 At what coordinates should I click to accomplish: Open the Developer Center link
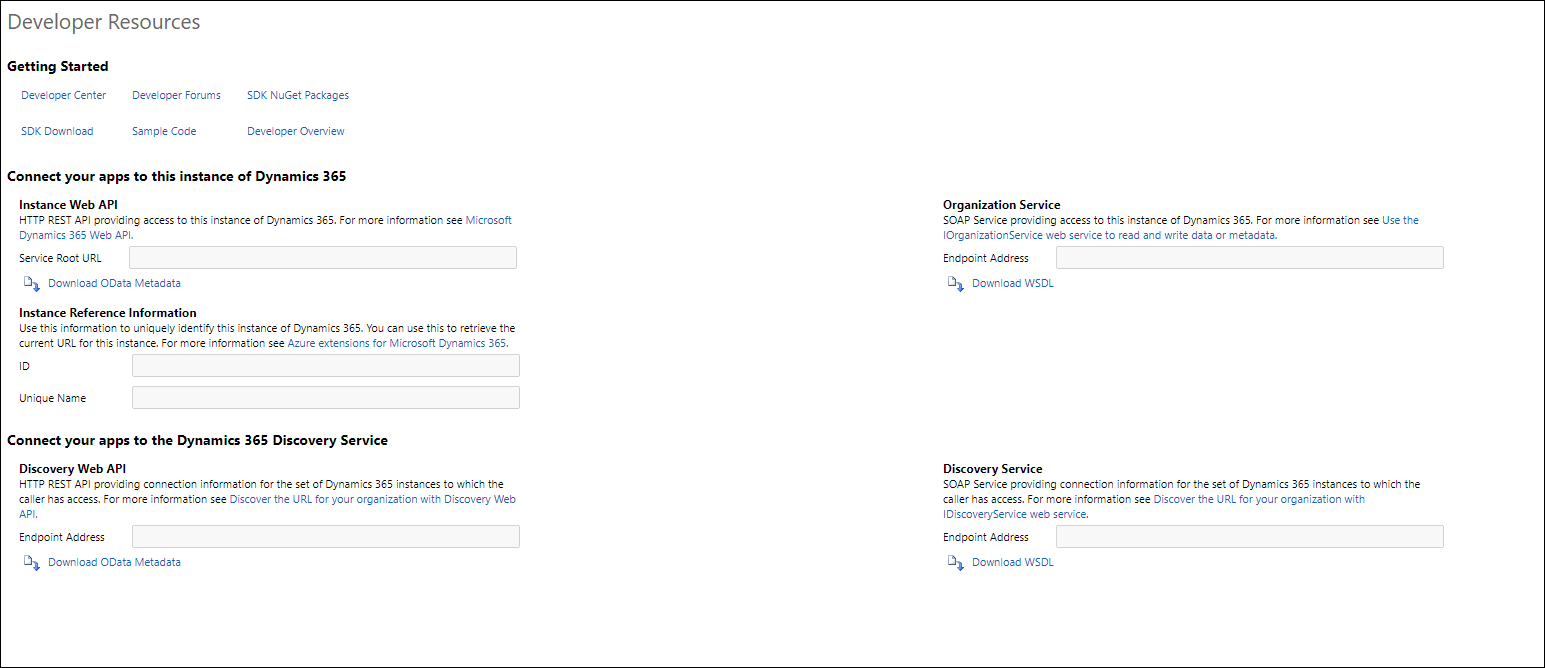click(x=63, y=95)
